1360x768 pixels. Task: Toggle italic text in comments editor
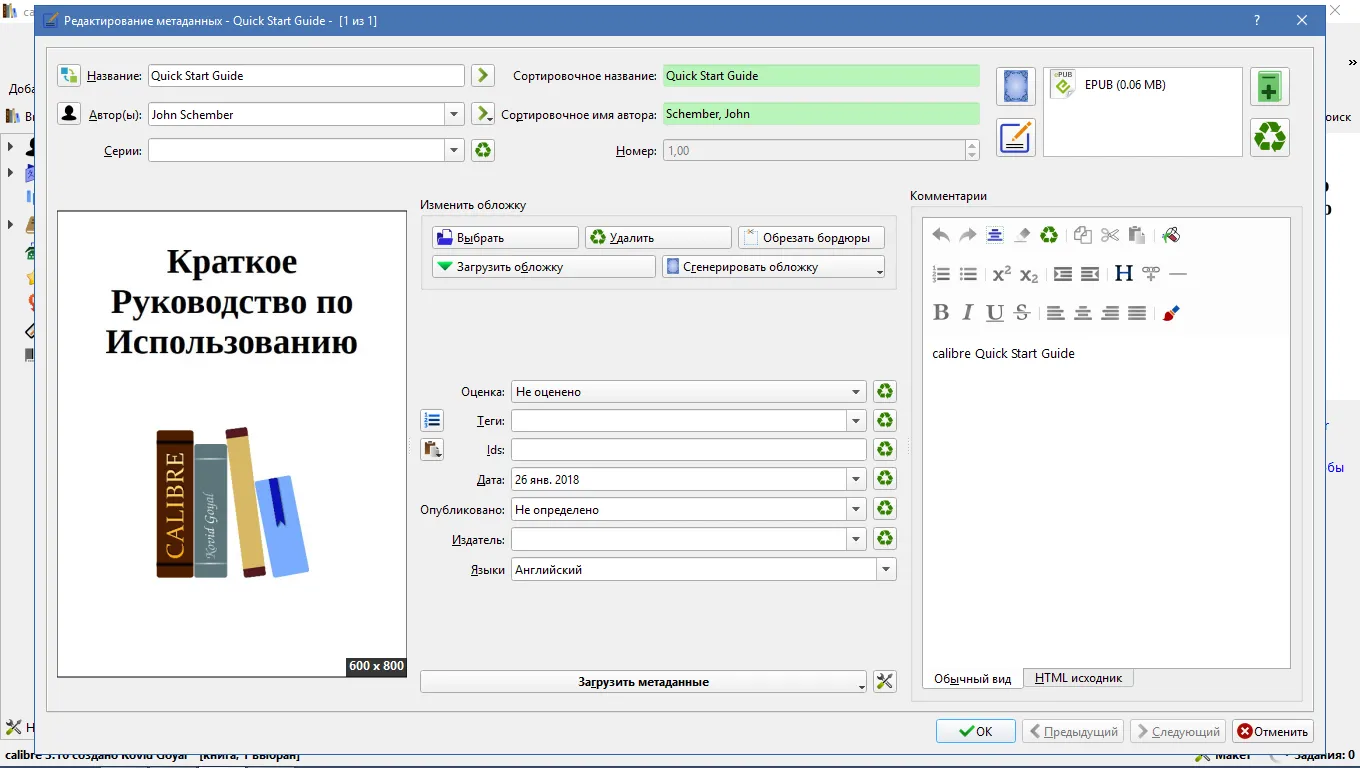click(967, 313)
